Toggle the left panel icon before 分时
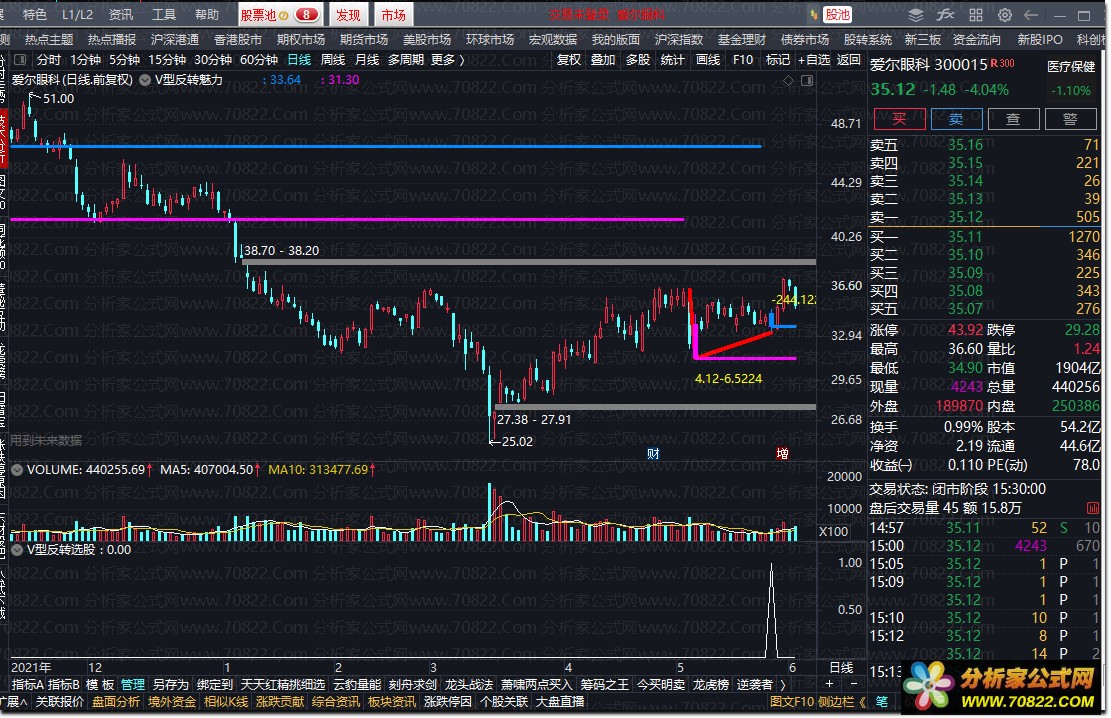1111x718 pixels. coord(20,60)
